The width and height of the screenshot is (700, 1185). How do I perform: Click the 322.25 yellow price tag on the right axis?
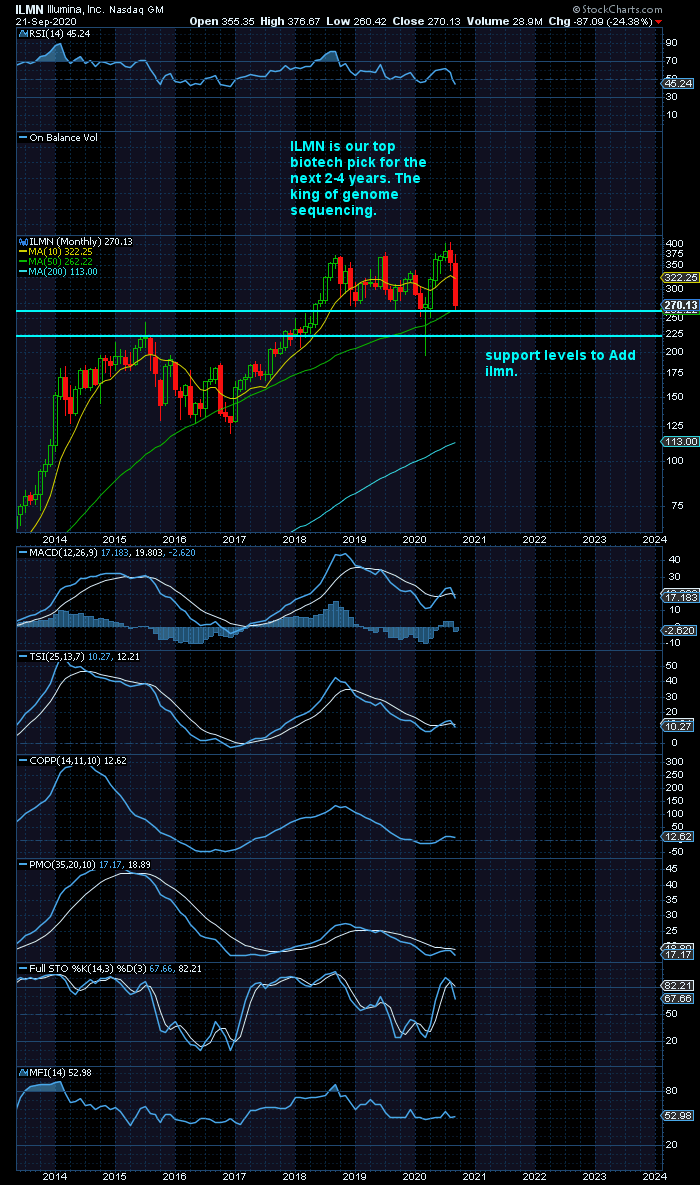click(x=680, y=277)
